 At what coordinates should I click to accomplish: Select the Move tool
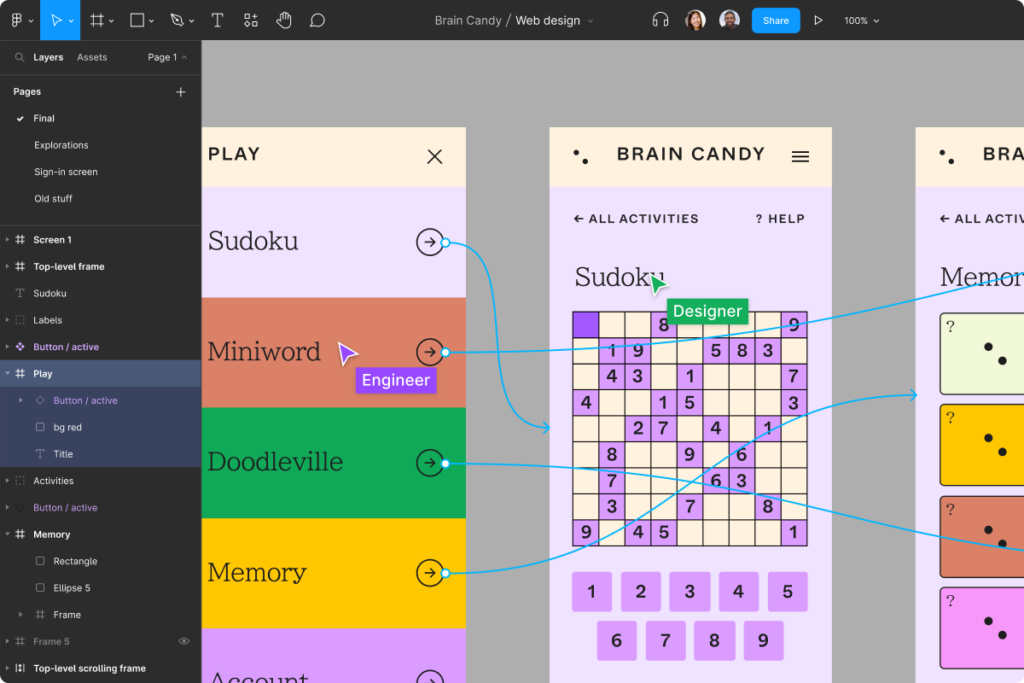[x=56, y=20]
